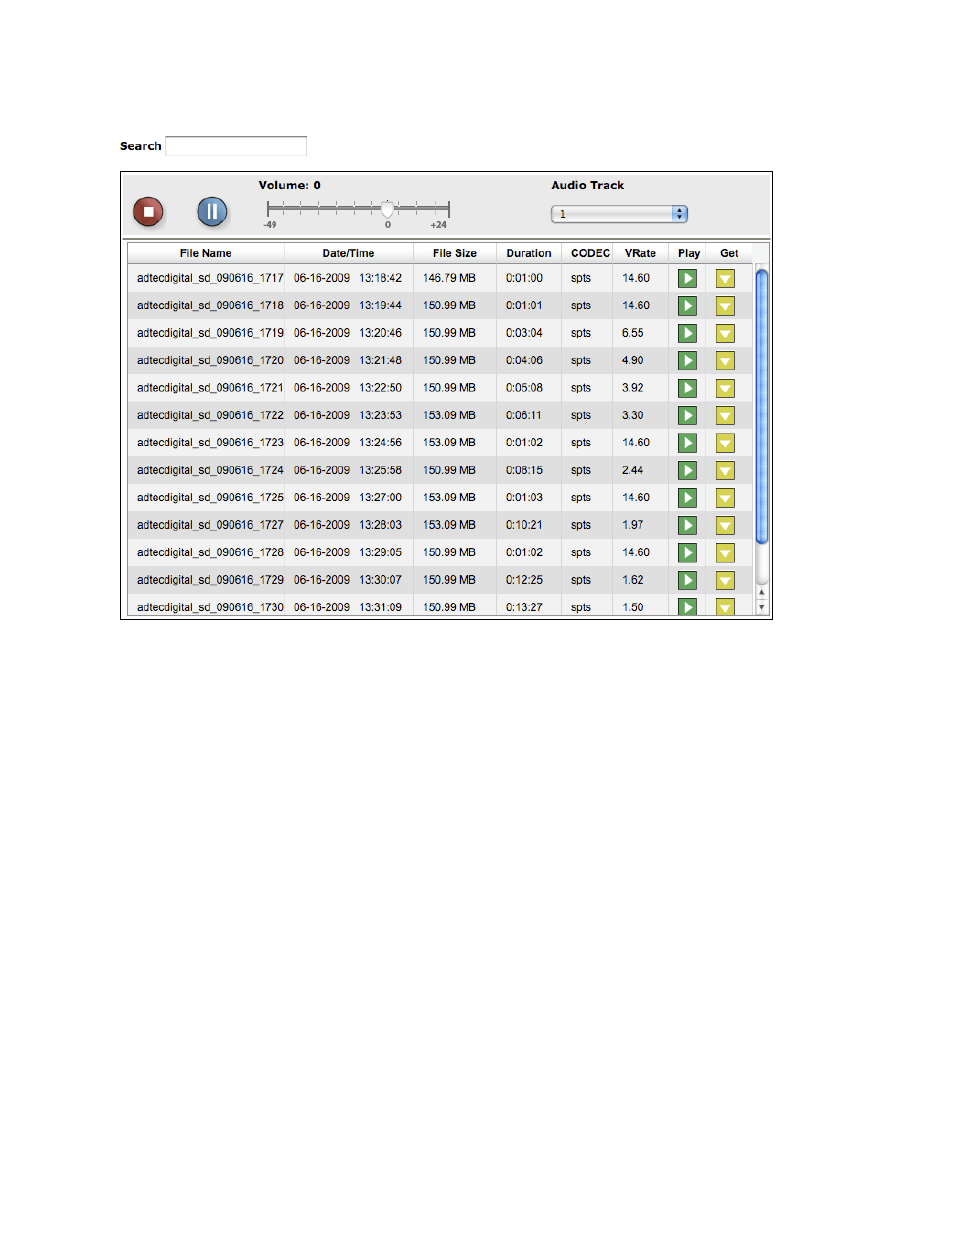The image size is (954, 1235).
Task: Play file adtecdigital_sd_090616_1722
Action: (688, 416)
